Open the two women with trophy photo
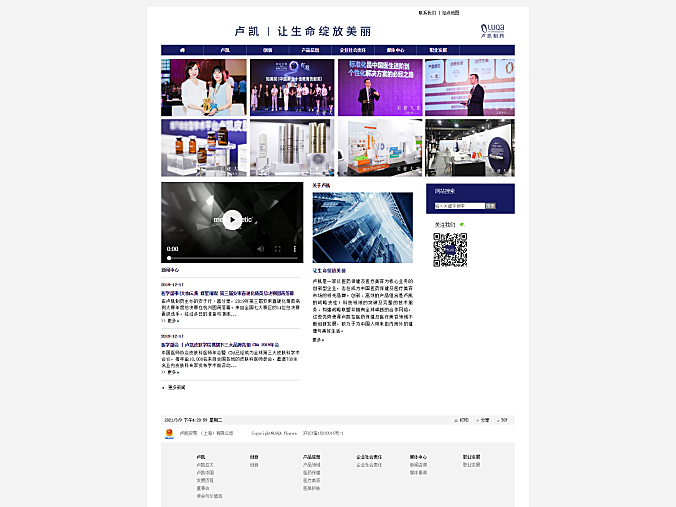This screenshot has height=507, width=676. [204, 88]
